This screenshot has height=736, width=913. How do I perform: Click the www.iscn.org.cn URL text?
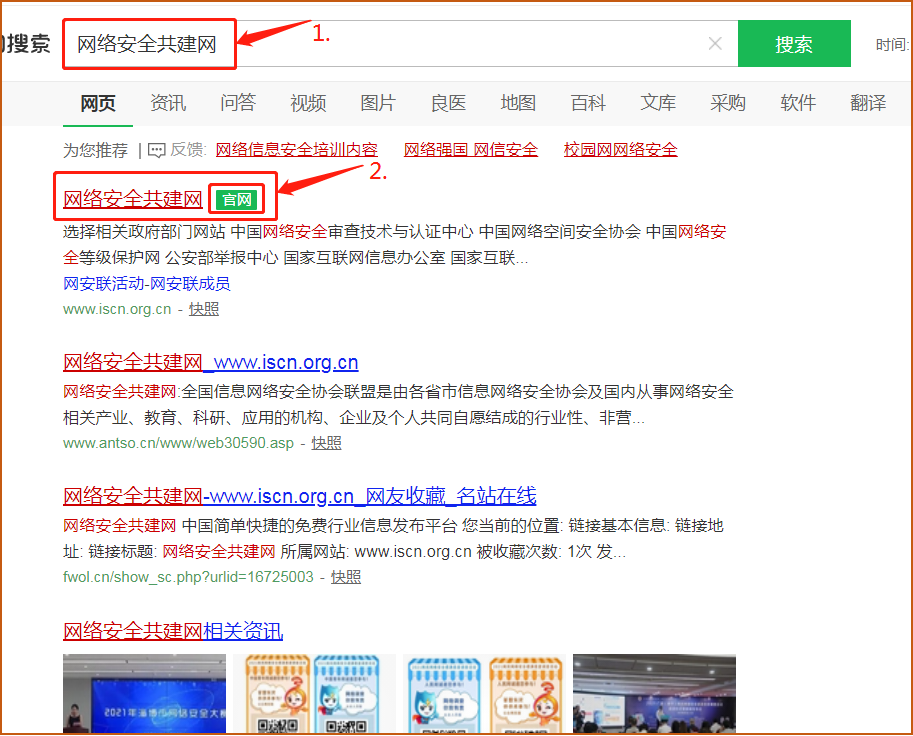pos(117,309)
